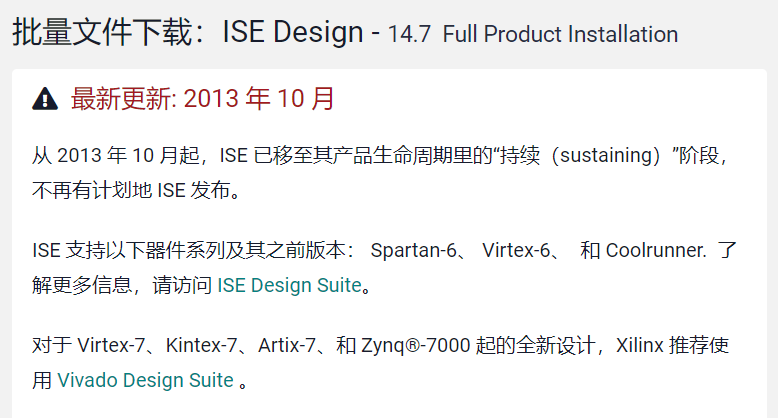778x418 pixels.
Task: Click the line '不再有计划地 ISE 发布。'
Action: [x=136, y=191]
